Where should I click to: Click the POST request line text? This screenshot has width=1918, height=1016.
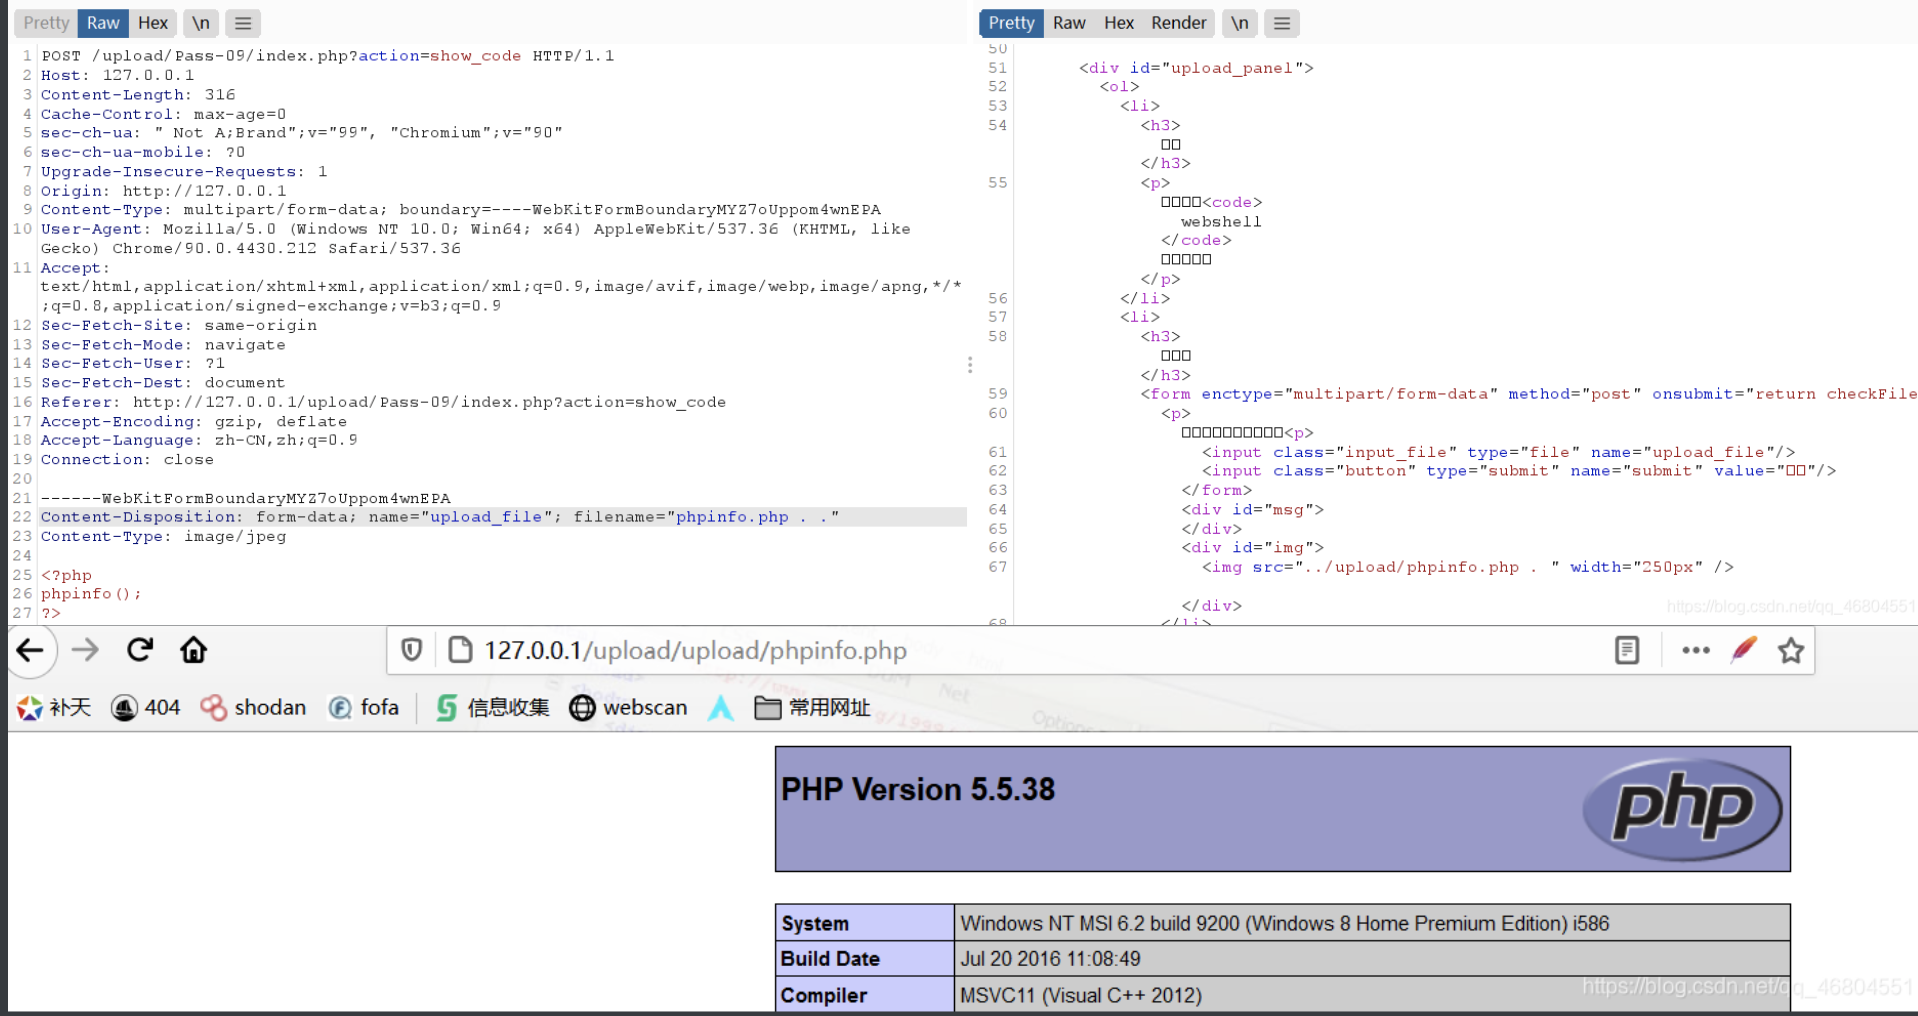pyautogui.click(x=328, y=56)
